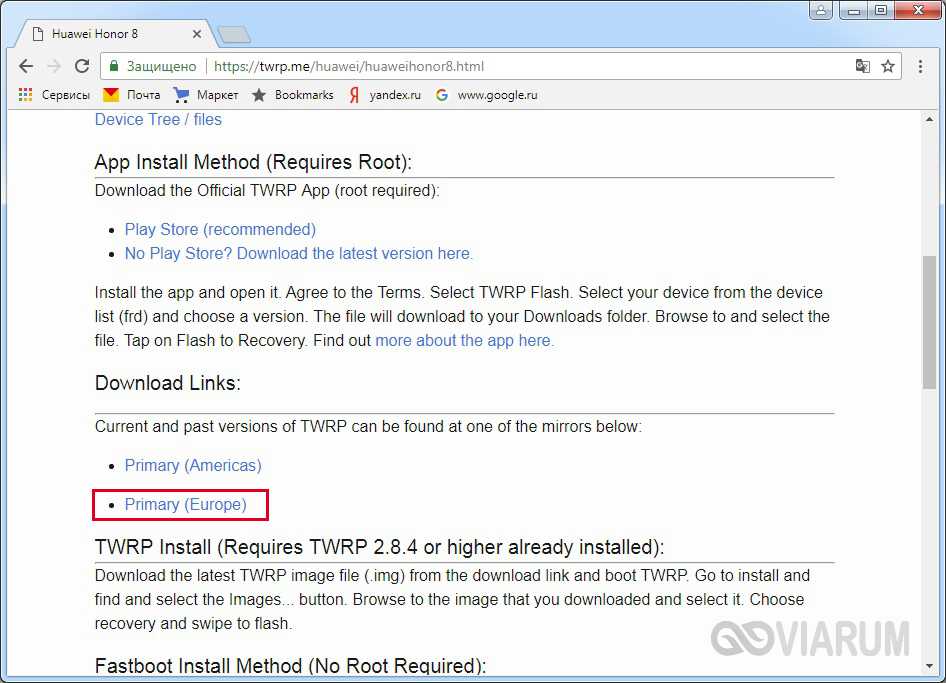The width and height of the screenshot is (946, 683).
Task: Click the translate page icon
Action: pyautogui.click(x=862, y=67)
